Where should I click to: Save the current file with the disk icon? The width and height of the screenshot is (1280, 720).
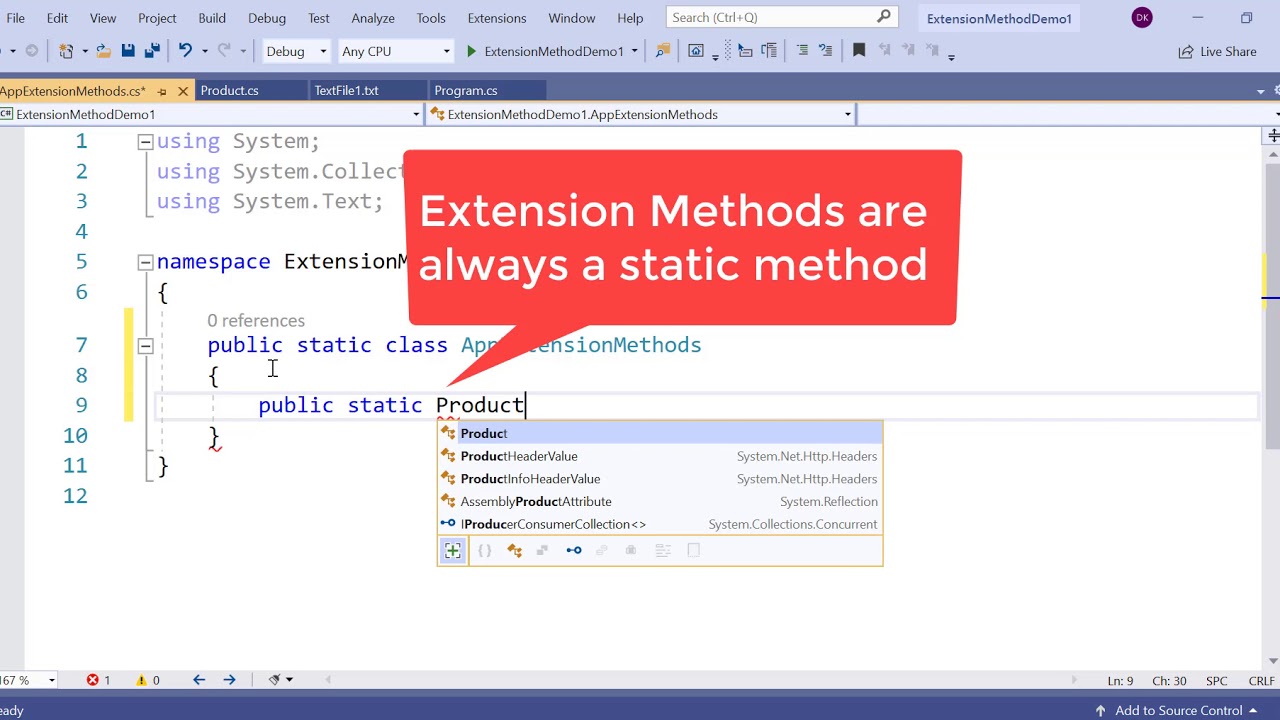coord(128,51)
